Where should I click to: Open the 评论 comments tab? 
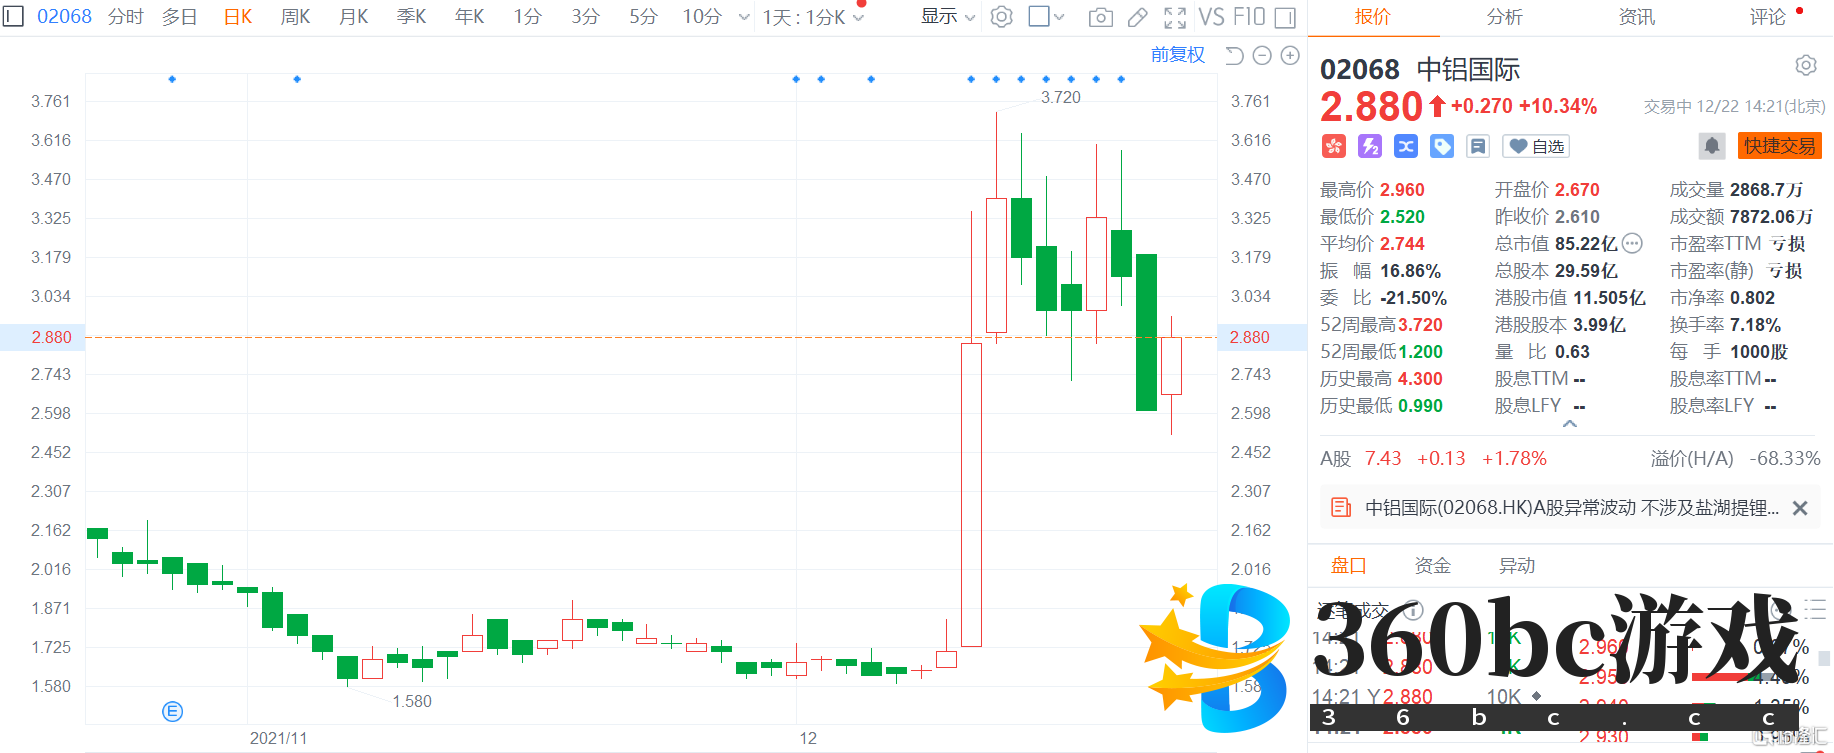point(1768,17)
